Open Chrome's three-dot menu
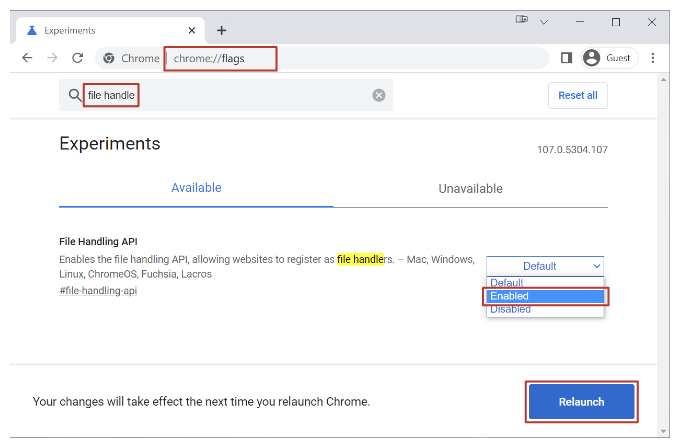The width and height of the screenshot is (680, 448). coord(653,58)
